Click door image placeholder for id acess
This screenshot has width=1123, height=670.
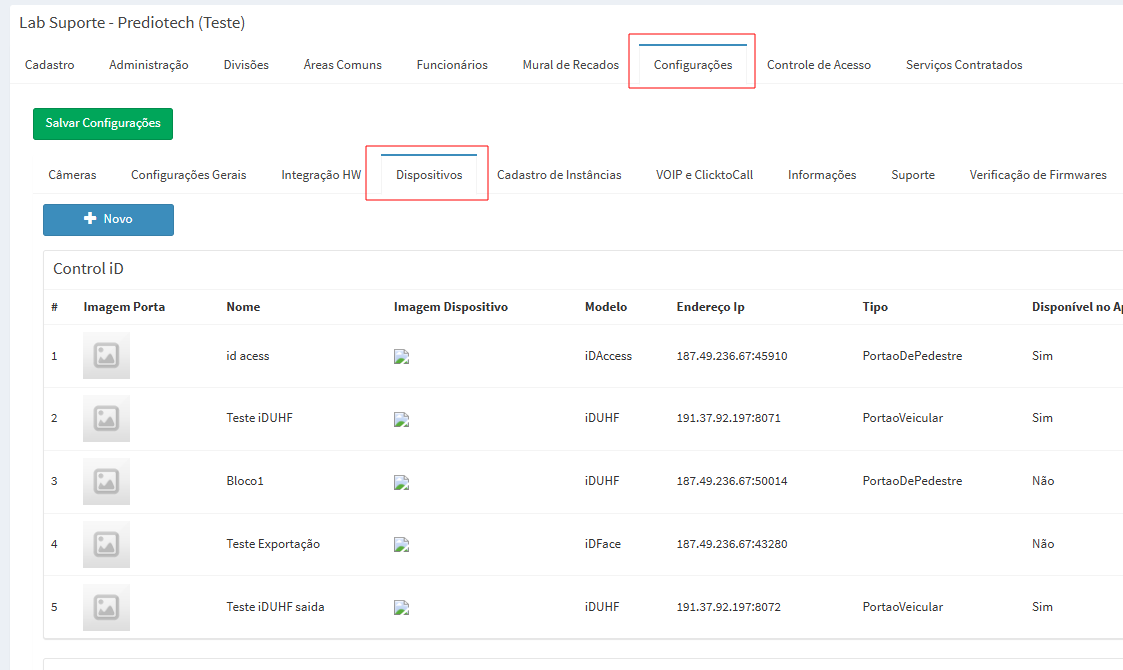point(106,356)
